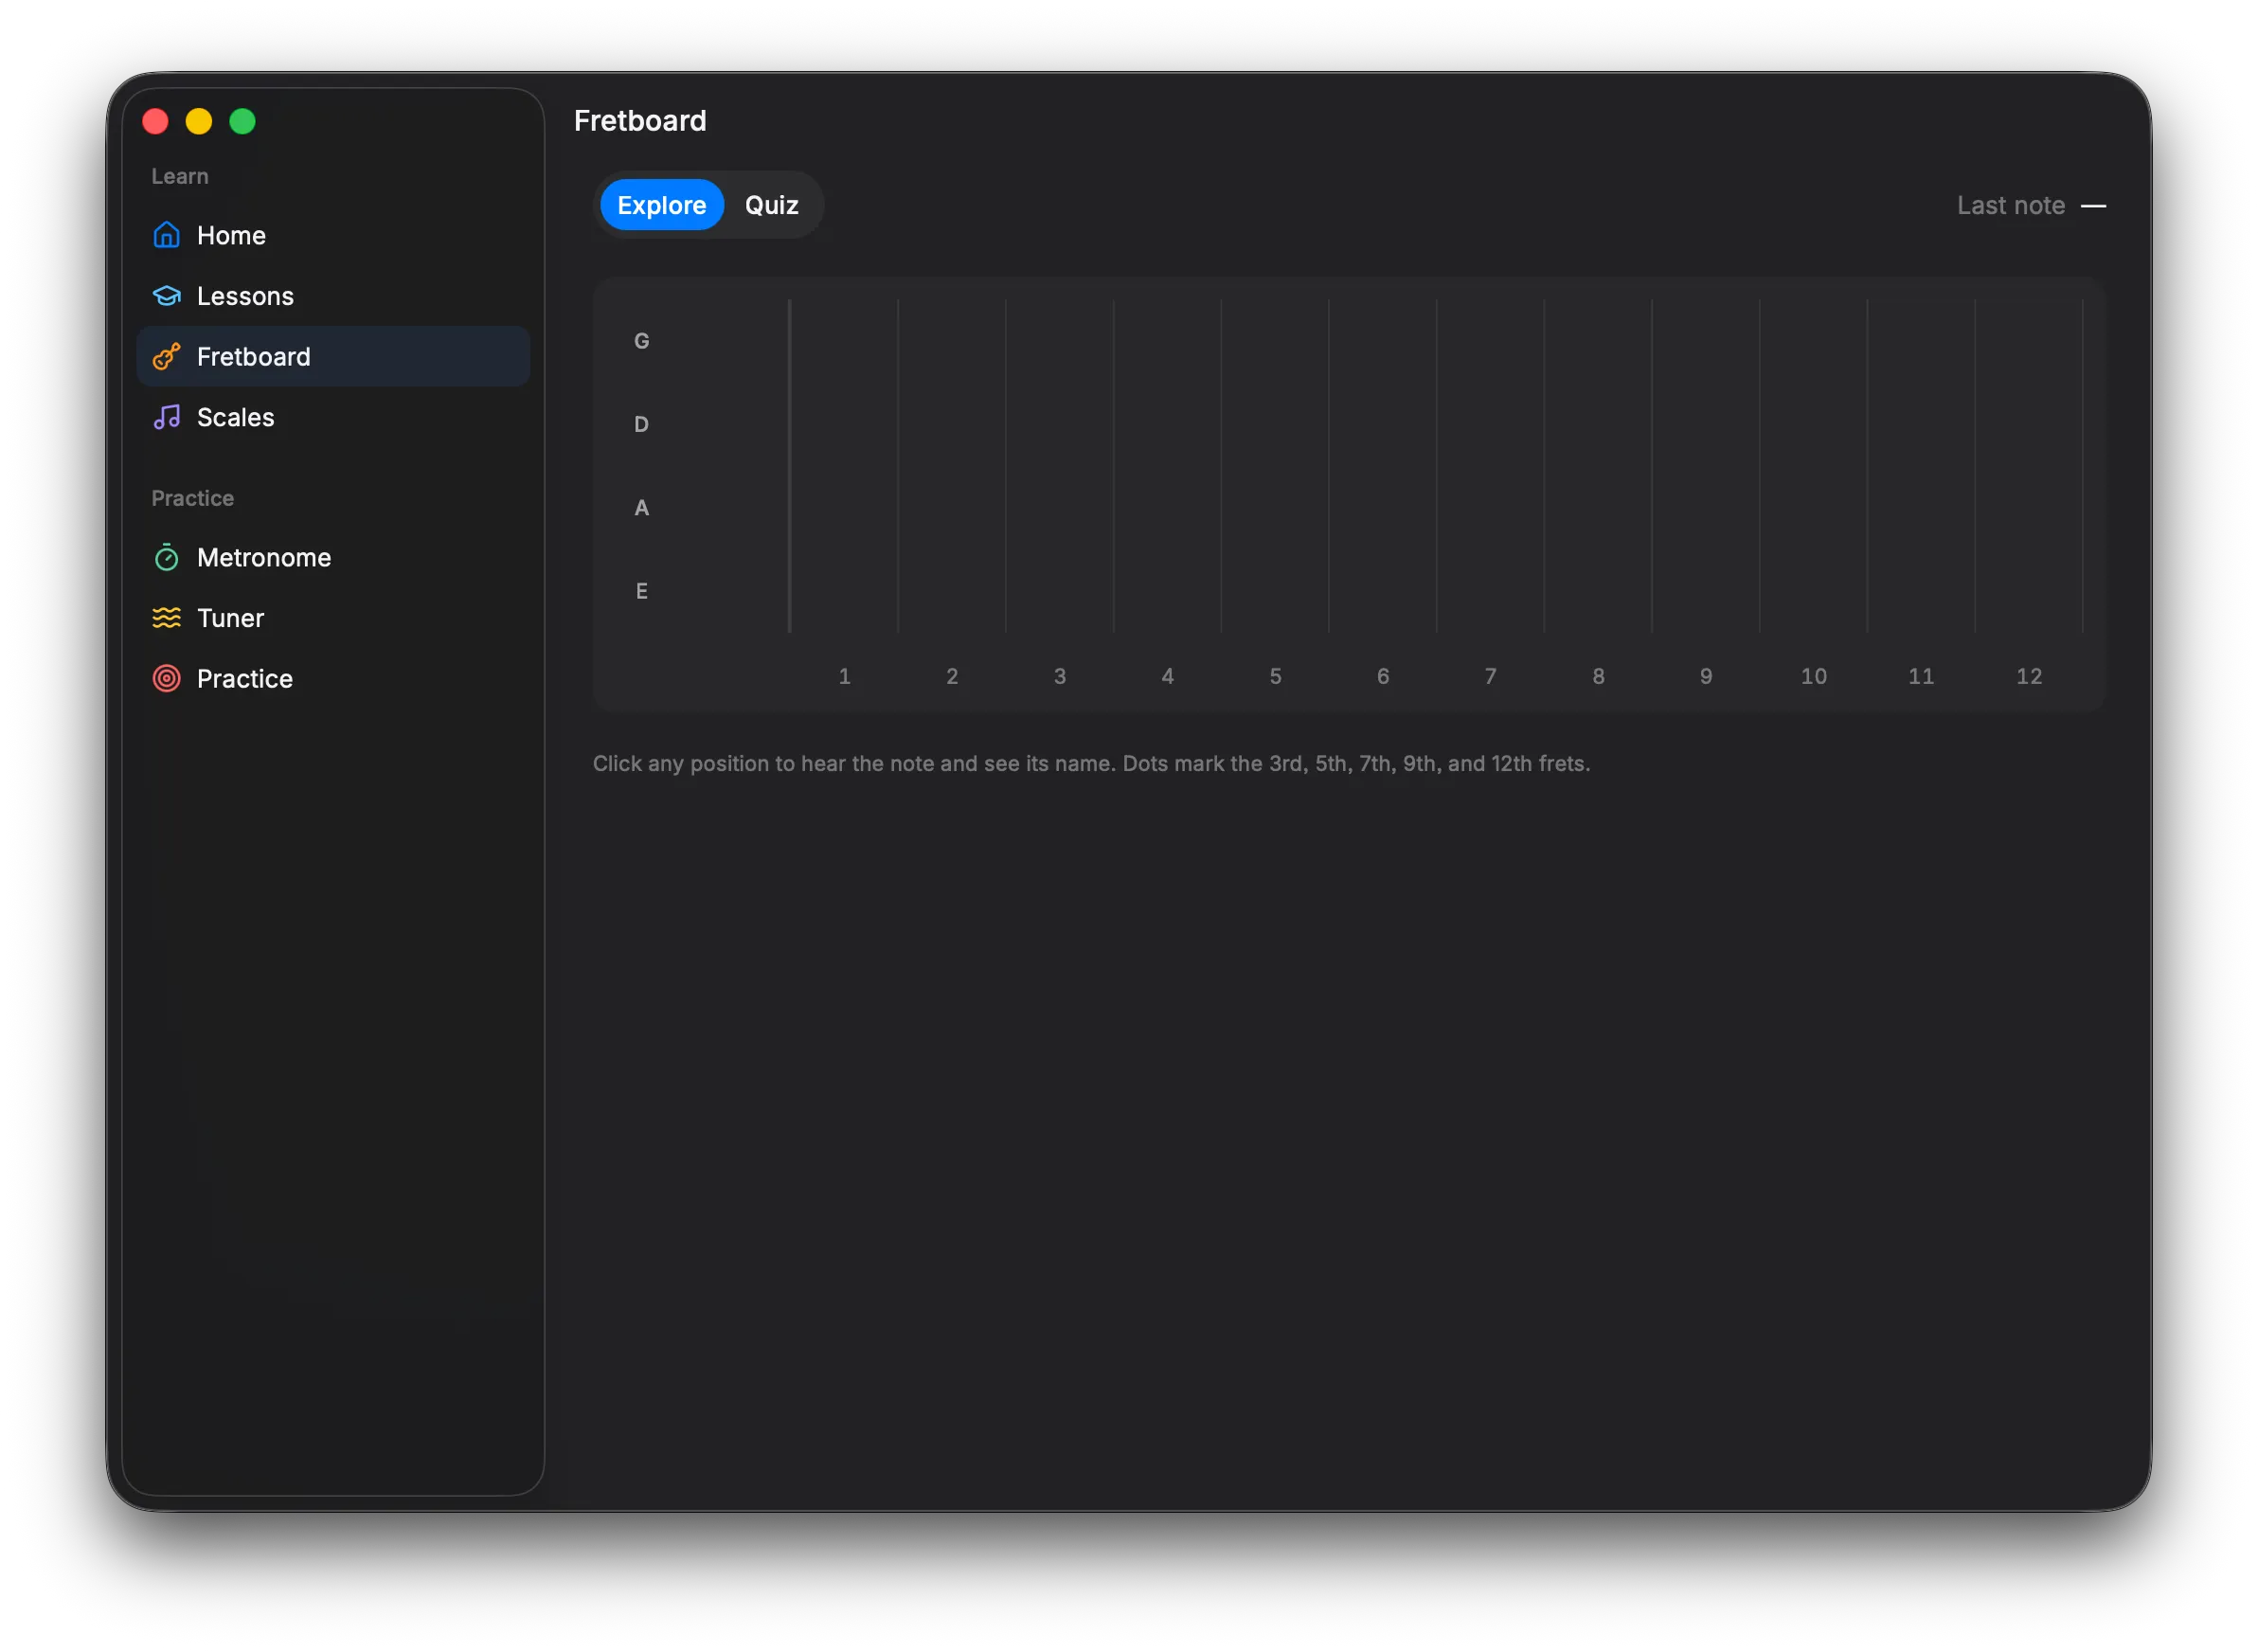
Task: Click fret number 12 label
Action: [x=2030, y=677]
